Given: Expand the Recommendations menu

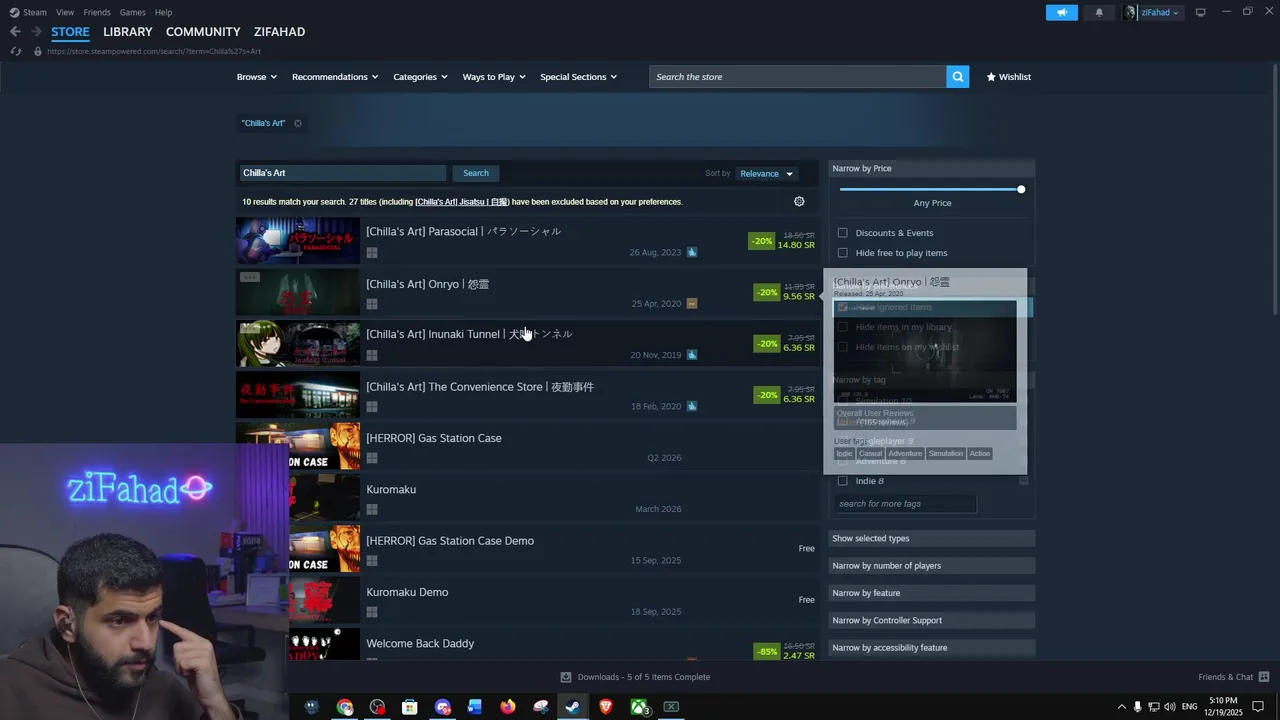Looking at the screenshot, I should point(335,77).
